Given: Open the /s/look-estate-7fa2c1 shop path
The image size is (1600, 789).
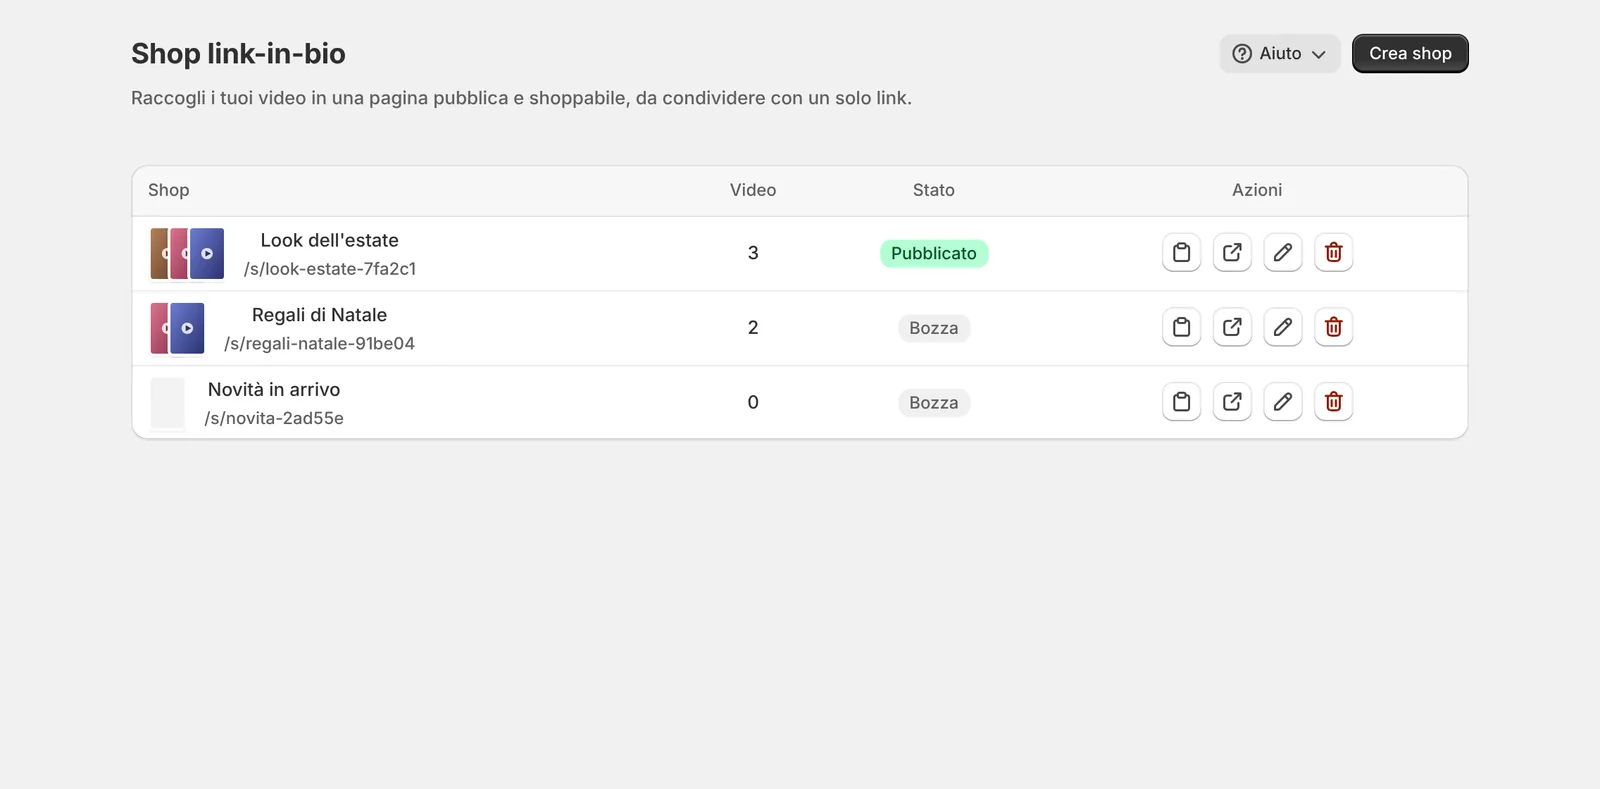Looking at the screenshot, I should click(330, 269).
